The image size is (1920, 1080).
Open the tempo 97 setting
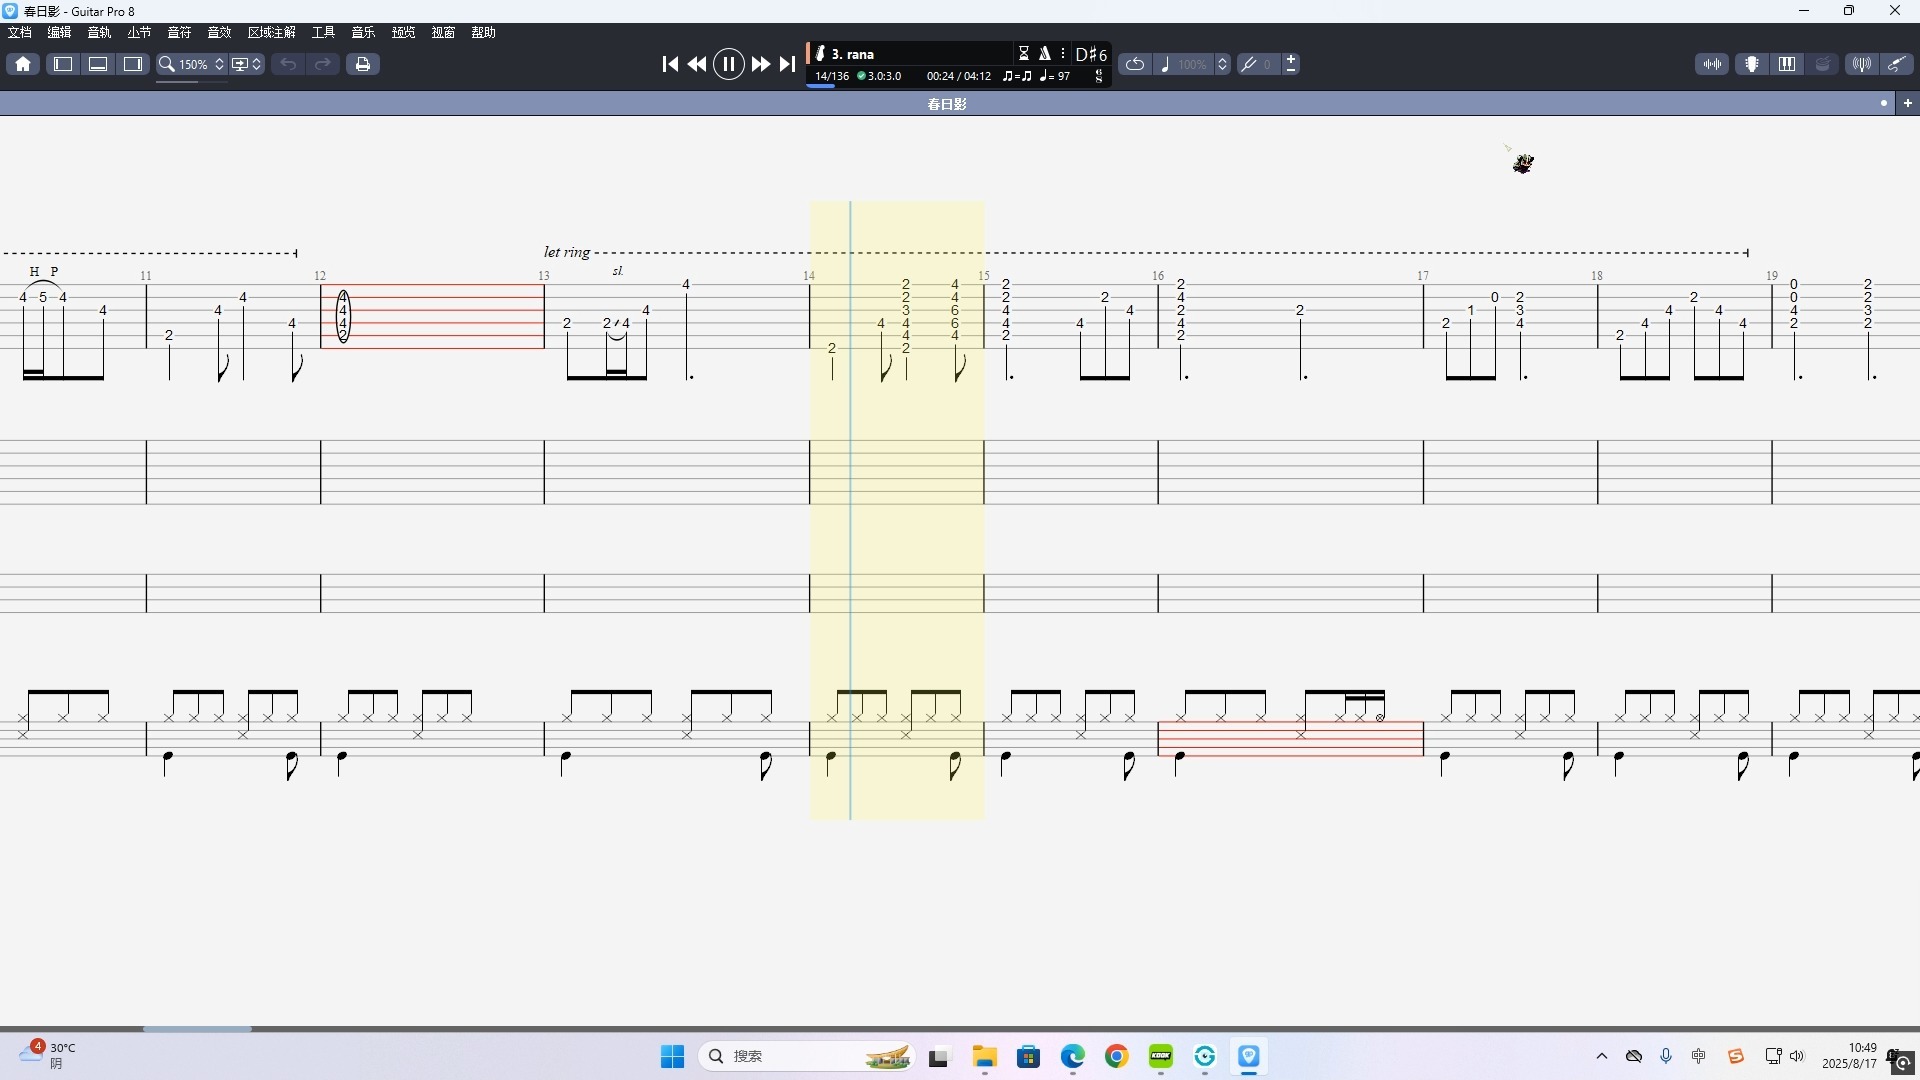1055,76
